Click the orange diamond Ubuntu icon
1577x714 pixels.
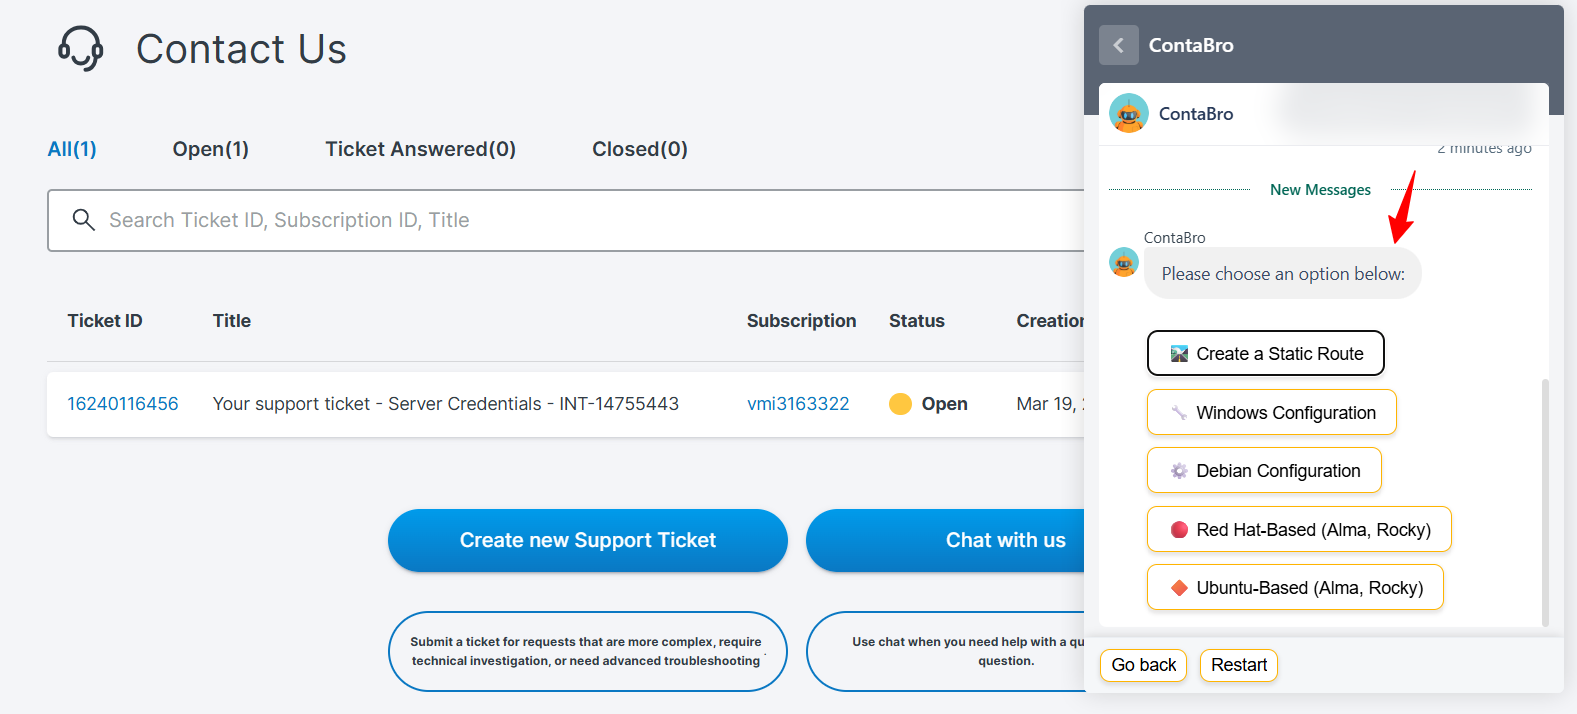coord(1180,588)
